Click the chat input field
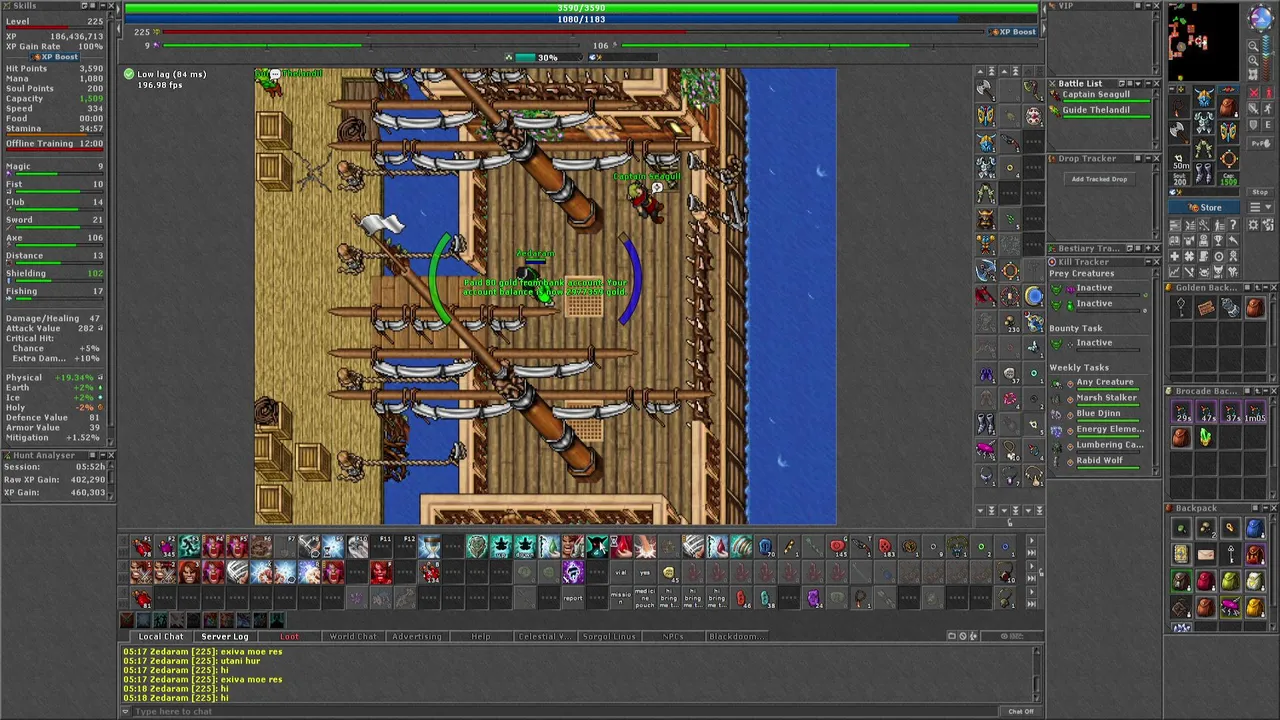 point(565,711)
